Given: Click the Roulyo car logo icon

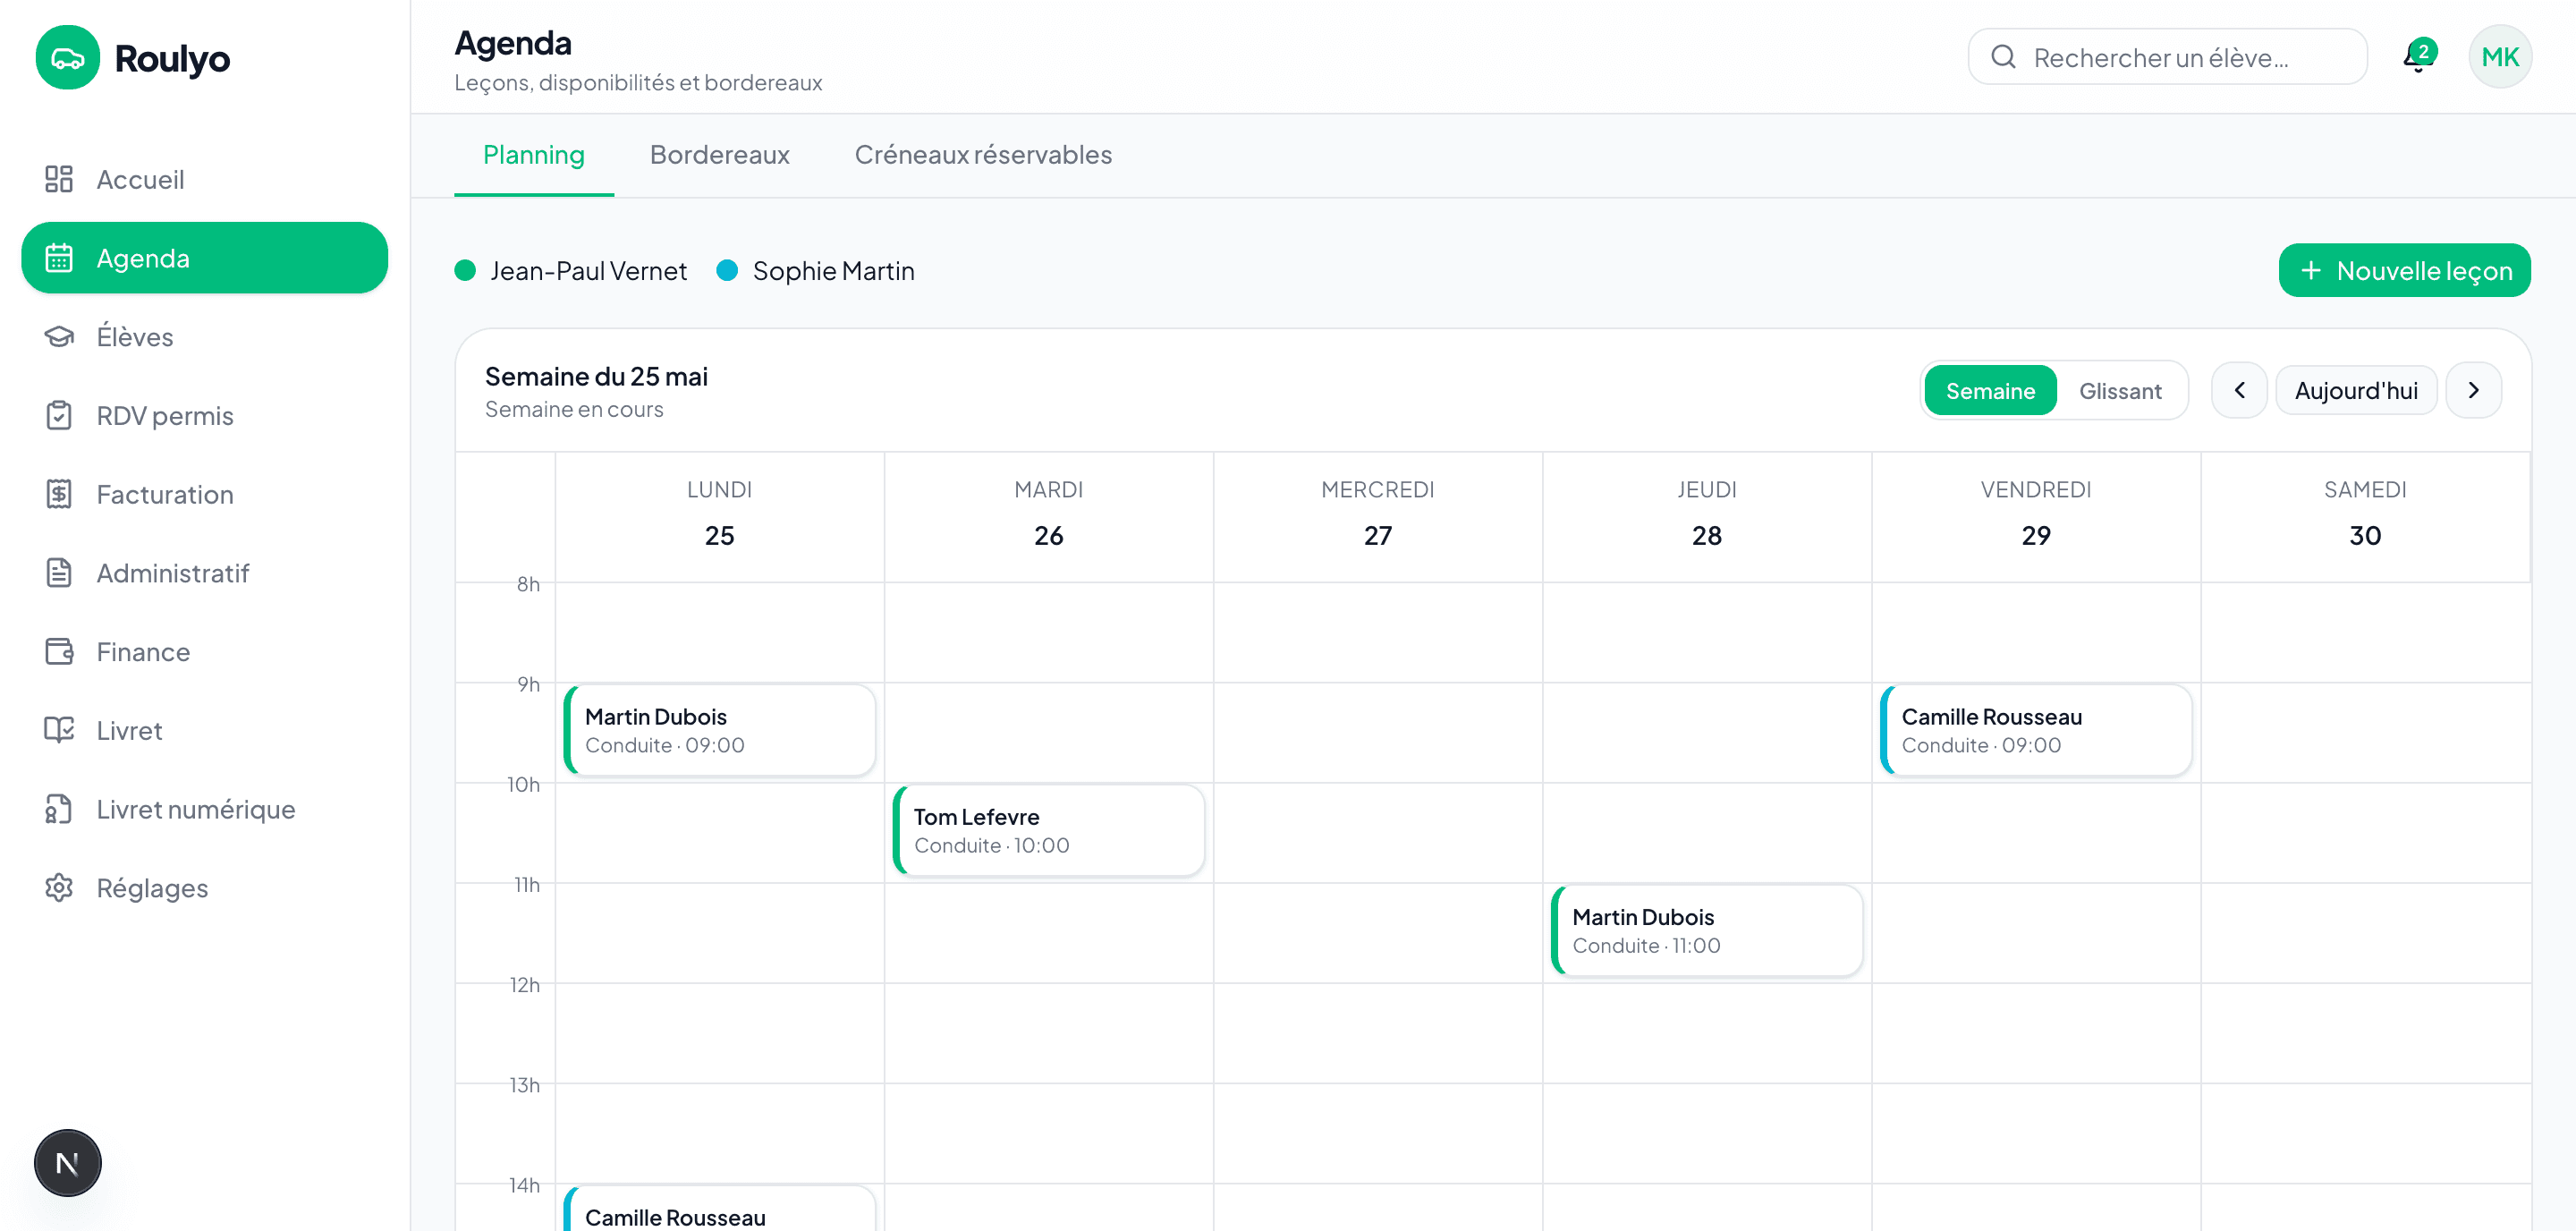Looking at the screenshot, I should click(67, 58).
